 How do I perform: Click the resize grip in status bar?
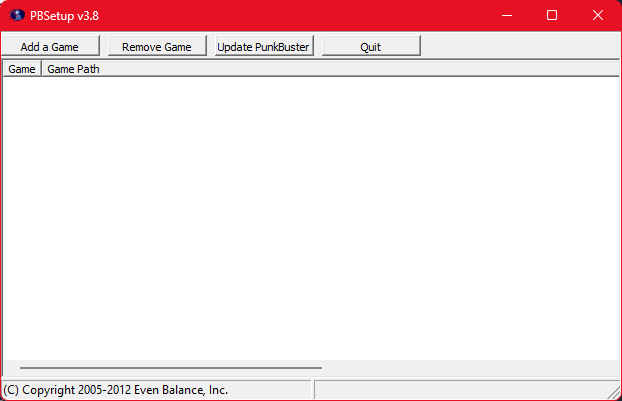(x=614, y=392)
